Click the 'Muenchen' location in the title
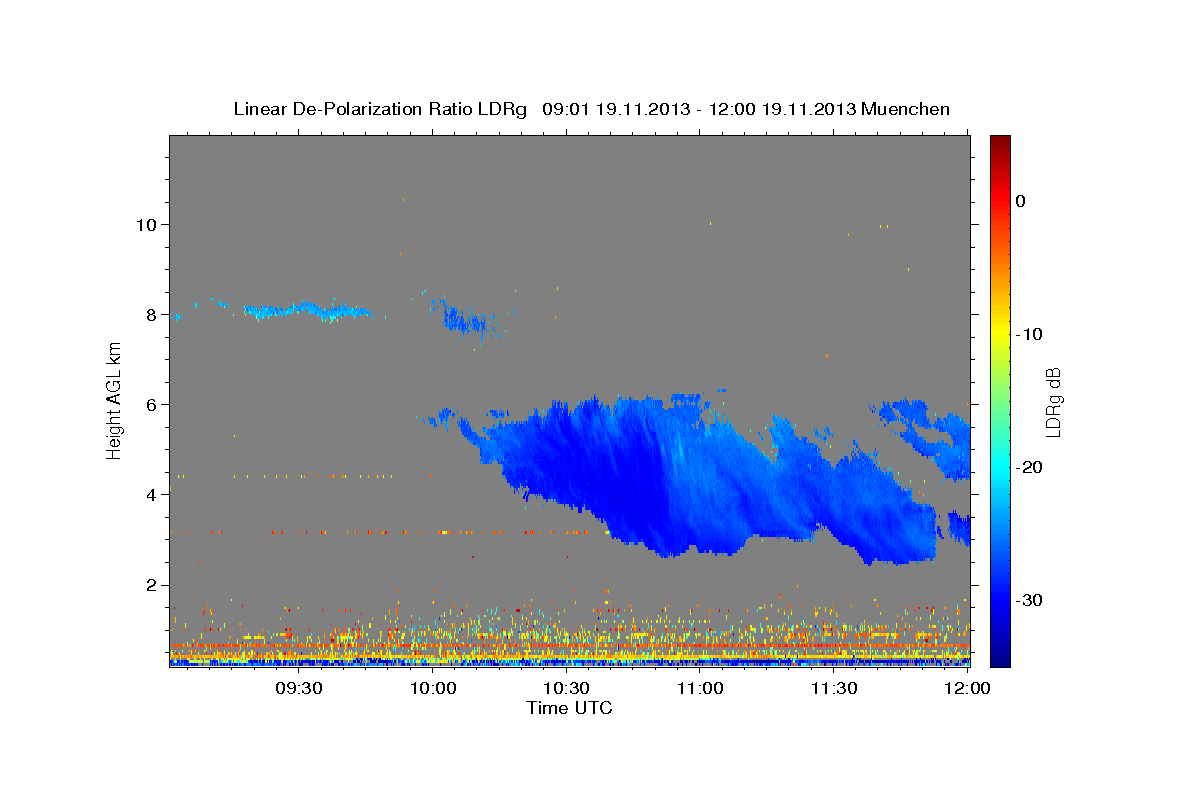The width and height of the screenshot is (1200, 800). tap(906, 109)
